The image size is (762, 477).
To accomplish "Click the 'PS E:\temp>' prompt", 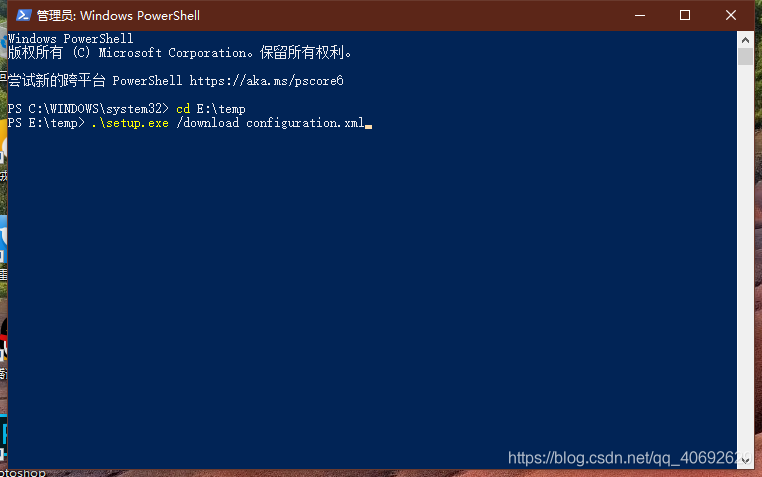I will pyautogui.click(x=46, y=123).
